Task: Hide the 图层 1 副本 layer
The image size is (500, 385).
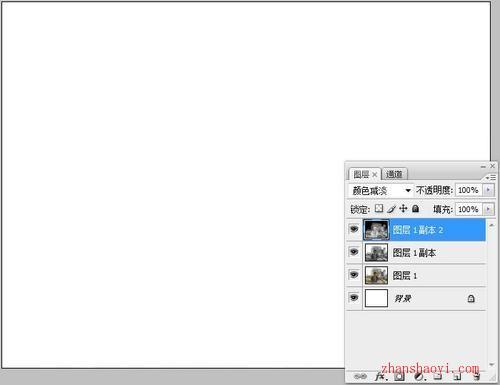Action: (x=354, y=252)
